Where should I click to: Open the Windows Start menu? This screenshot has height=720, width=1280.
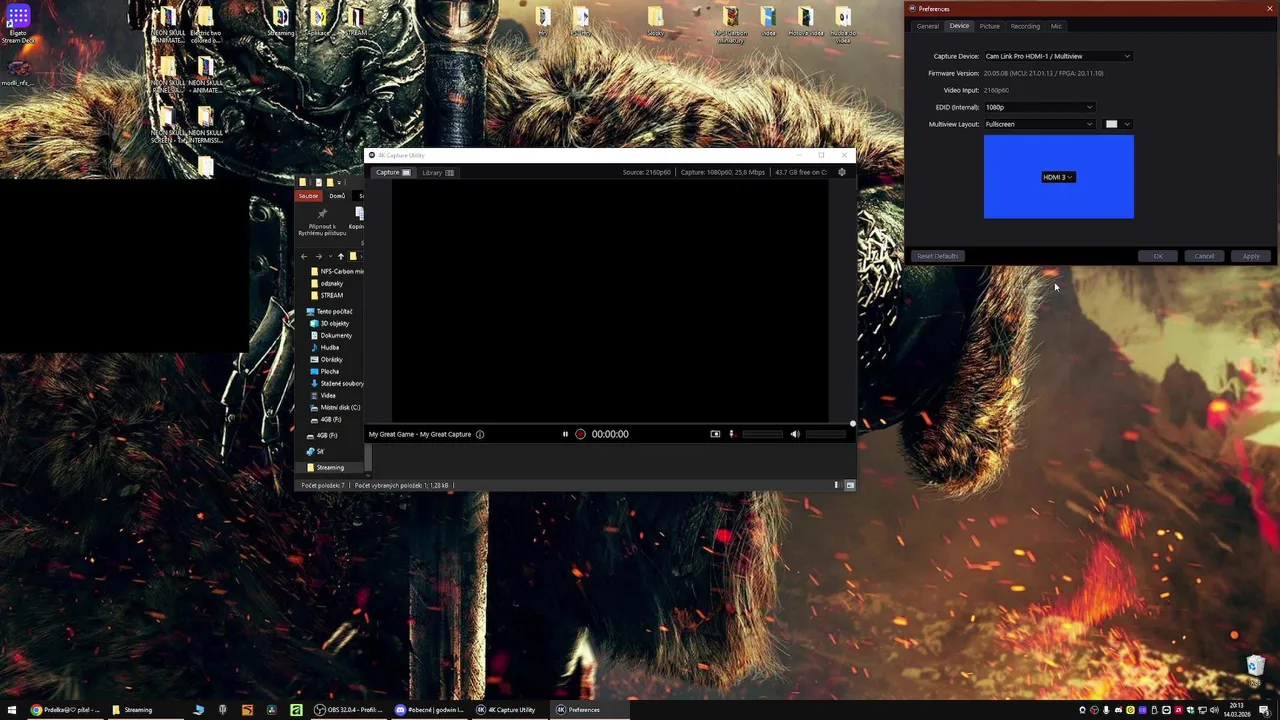(x=12, y=710)
